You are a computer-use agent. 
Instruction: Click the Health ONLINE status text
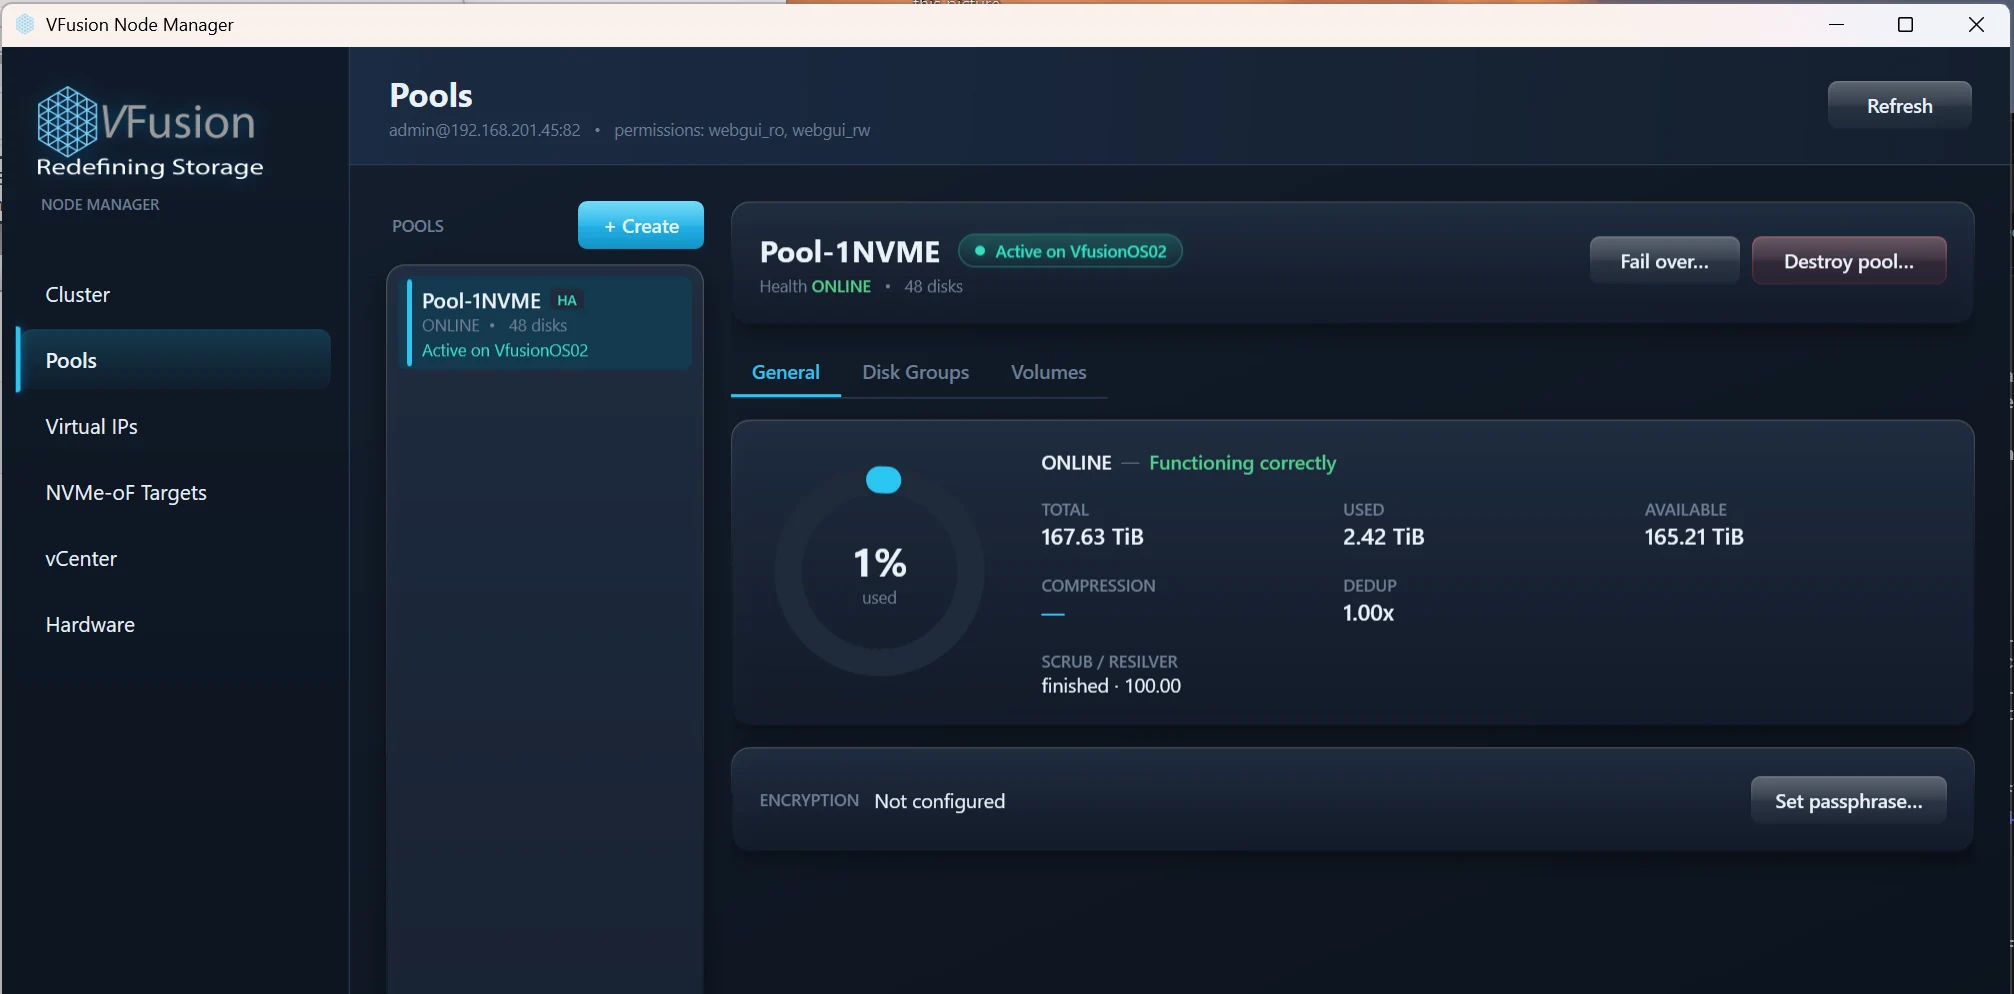815,286
